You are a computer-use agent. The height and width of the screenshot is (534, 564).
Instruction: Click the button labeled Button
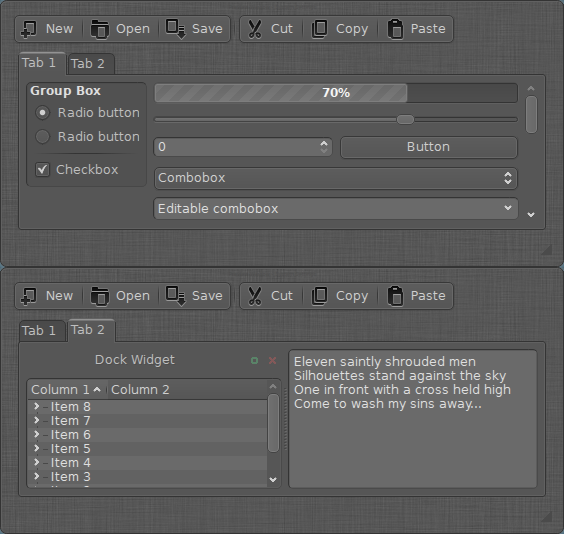429,147
